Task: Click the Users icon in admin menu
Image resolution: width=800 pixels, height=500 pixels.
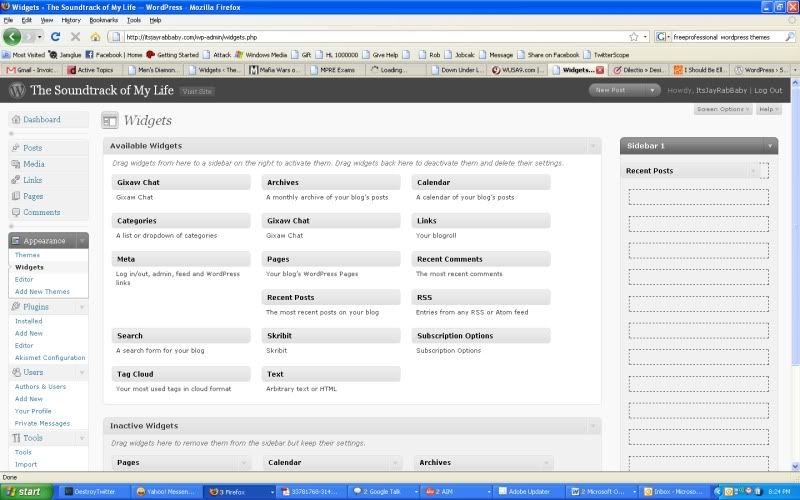Action: [x=15, y=372]
